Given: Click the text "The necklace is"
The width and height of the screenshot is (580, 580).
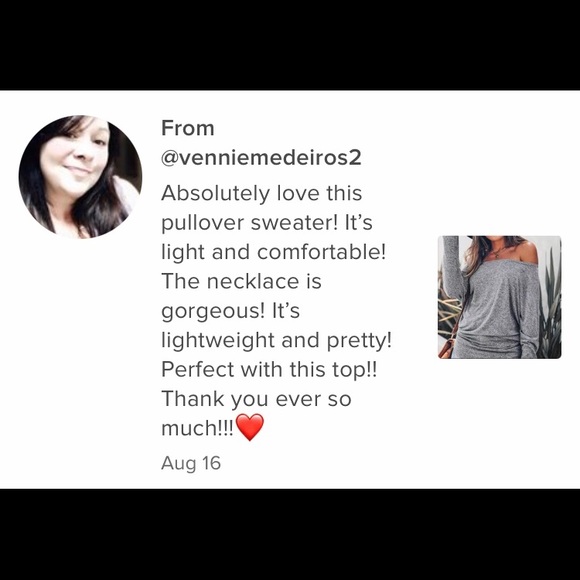Looking at the screenshot, I should [x=242, y=281].
